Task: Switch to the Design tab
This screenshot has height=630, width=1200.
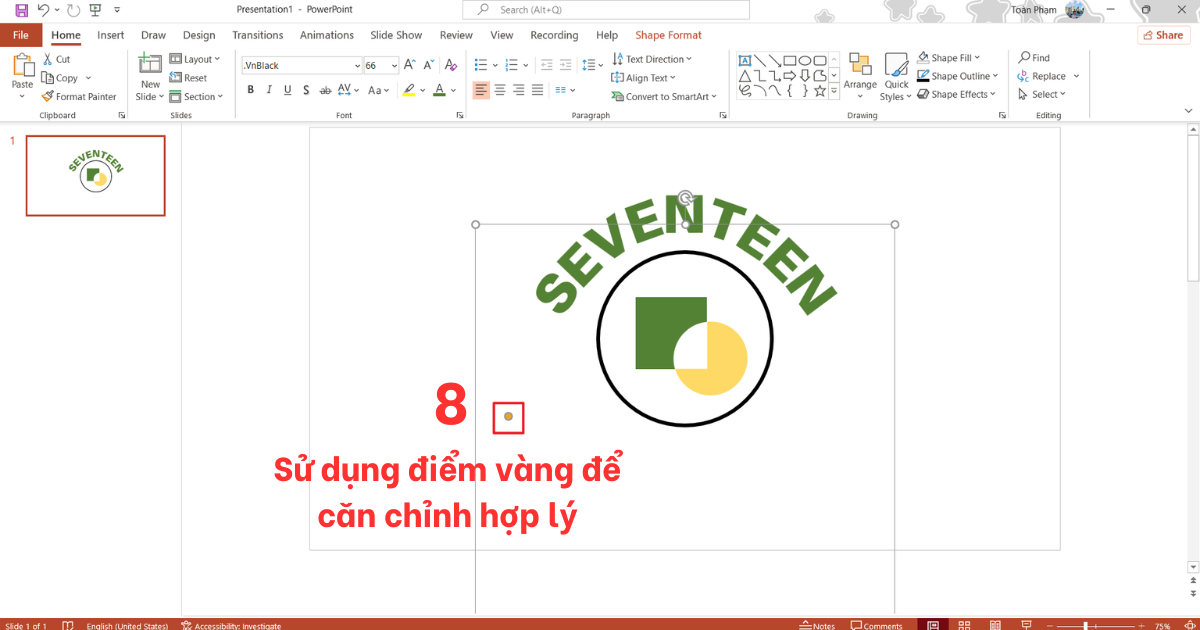Action: point(199,35)
